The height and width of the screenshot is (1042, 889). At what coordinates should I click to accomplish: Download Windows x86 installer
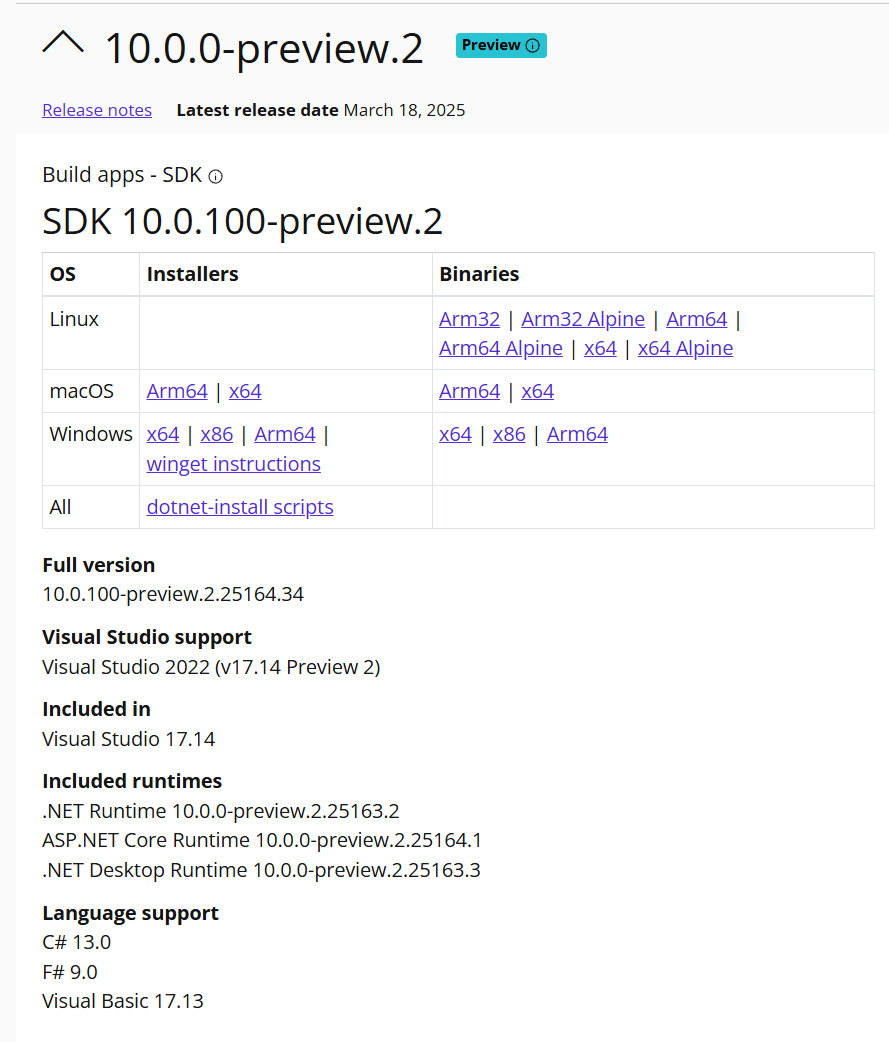pos(217,434)
